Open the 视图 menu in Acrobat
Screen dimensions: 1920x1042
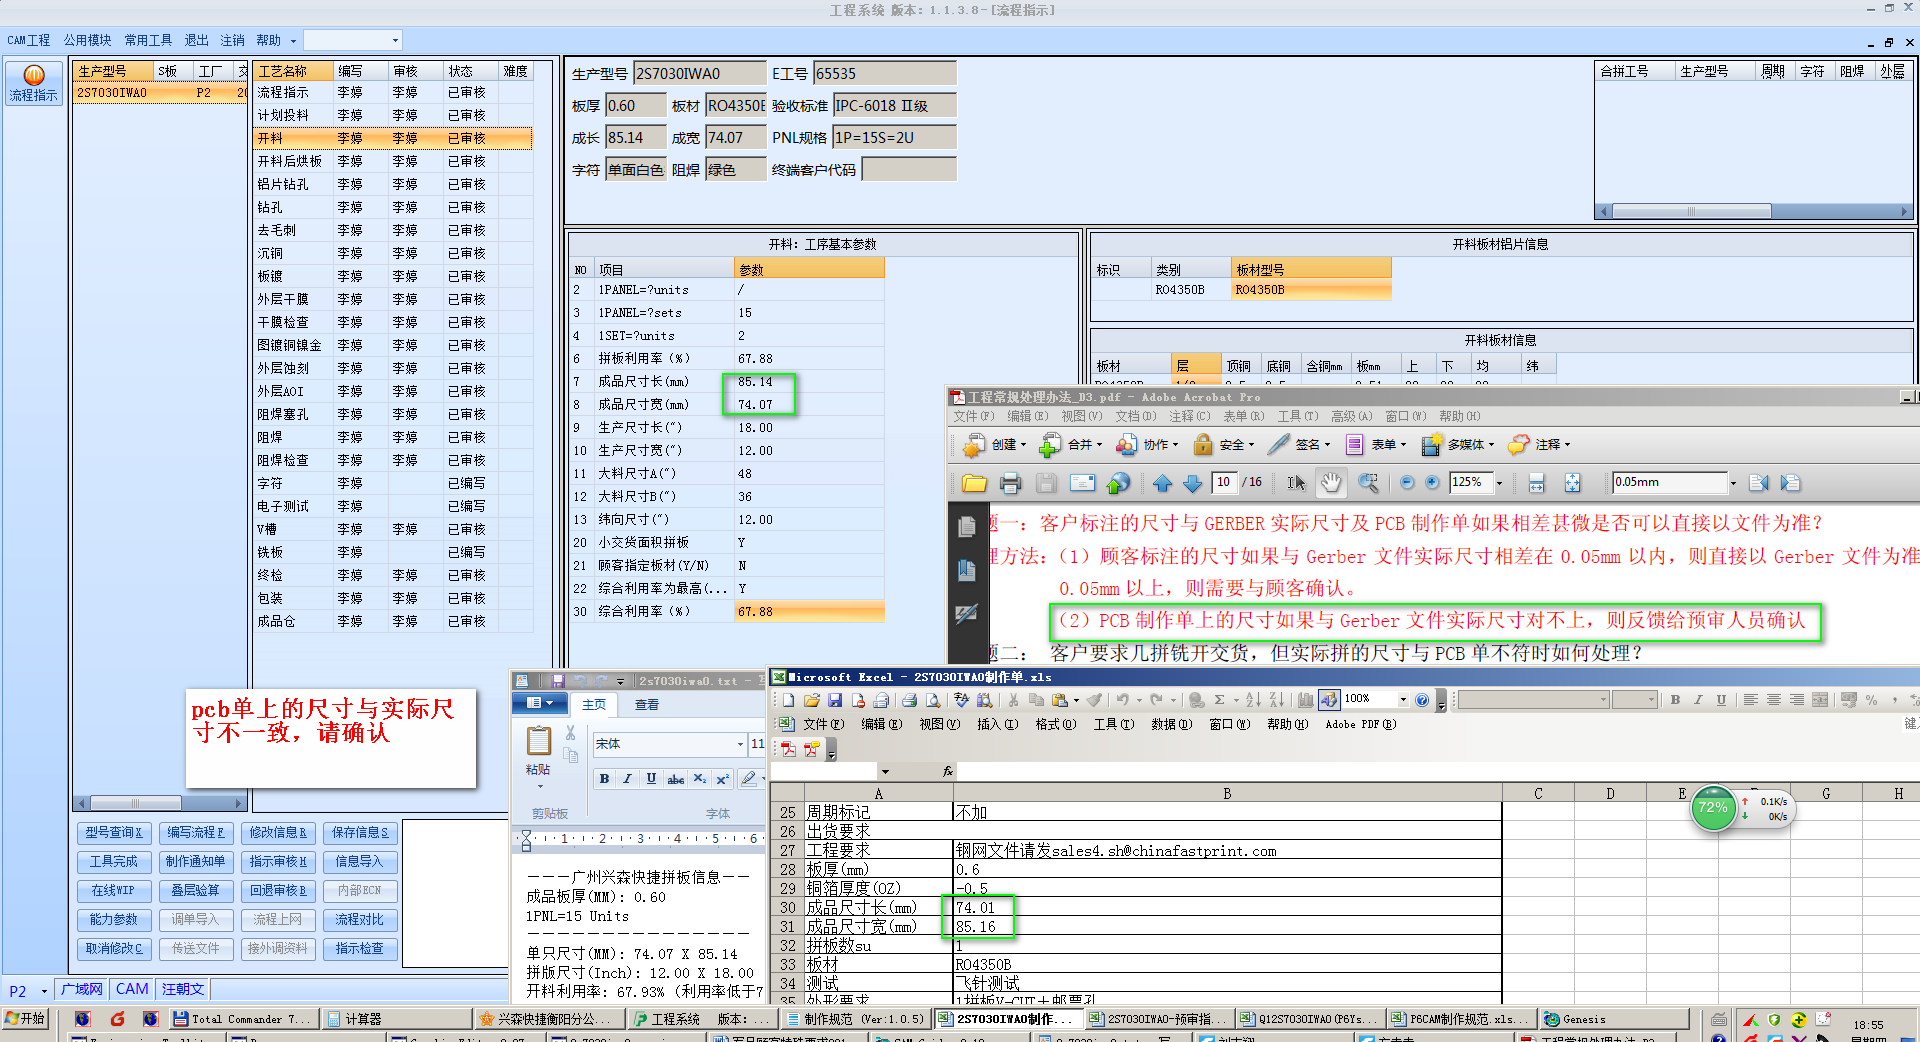click(1081, 417)
